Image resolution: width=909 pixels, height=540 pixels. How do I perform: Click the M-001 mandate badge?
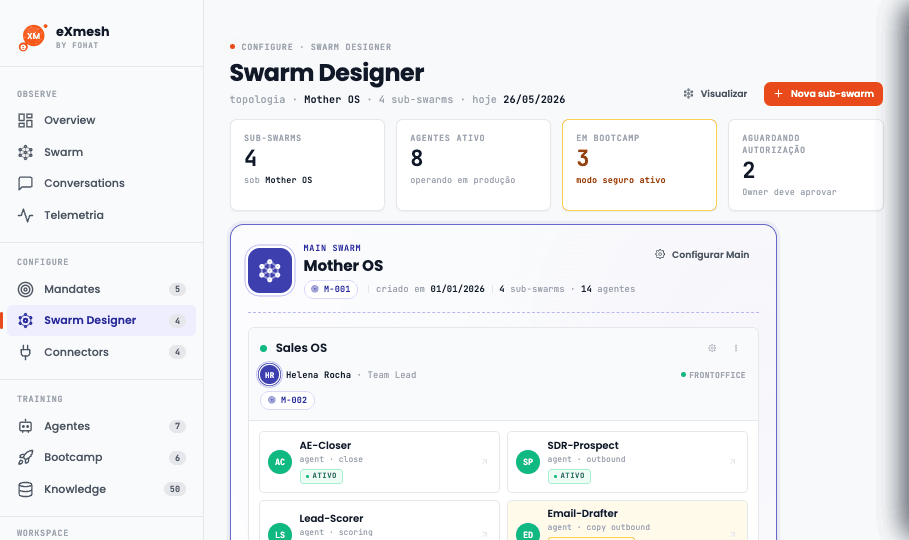(331, 289)
